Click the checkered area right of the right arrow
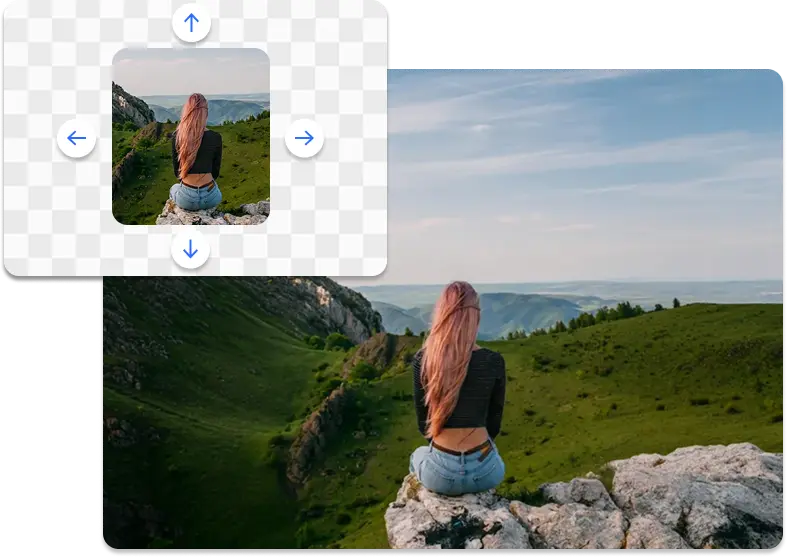This screenshot has width=787, height=557. click(x=355, y=138)
